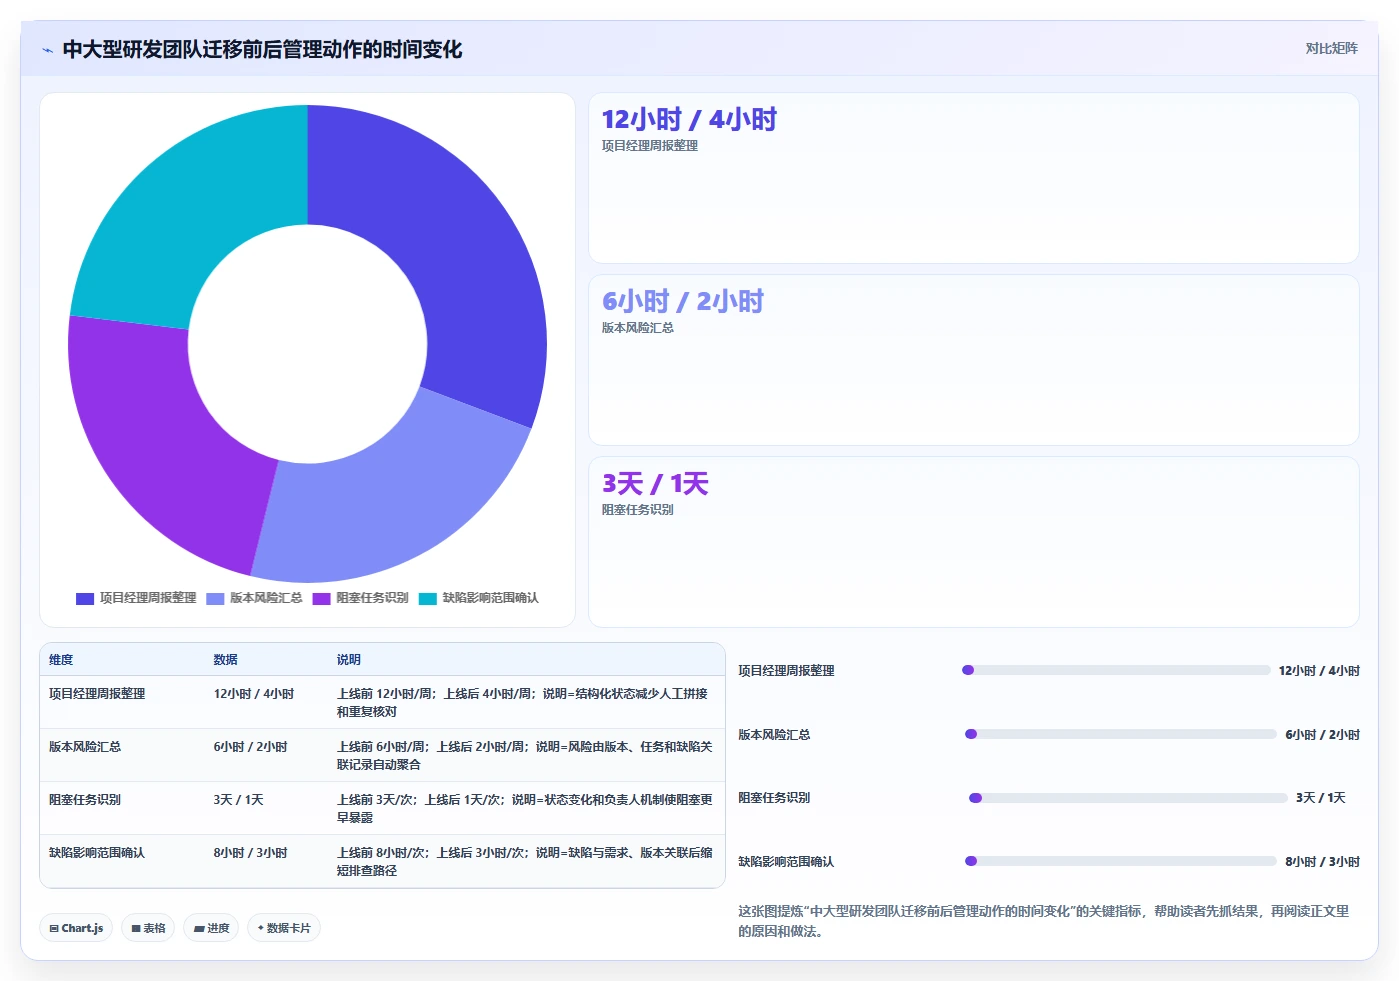Open the 12小时 / 4小时 data card

[x=974, y=178]
